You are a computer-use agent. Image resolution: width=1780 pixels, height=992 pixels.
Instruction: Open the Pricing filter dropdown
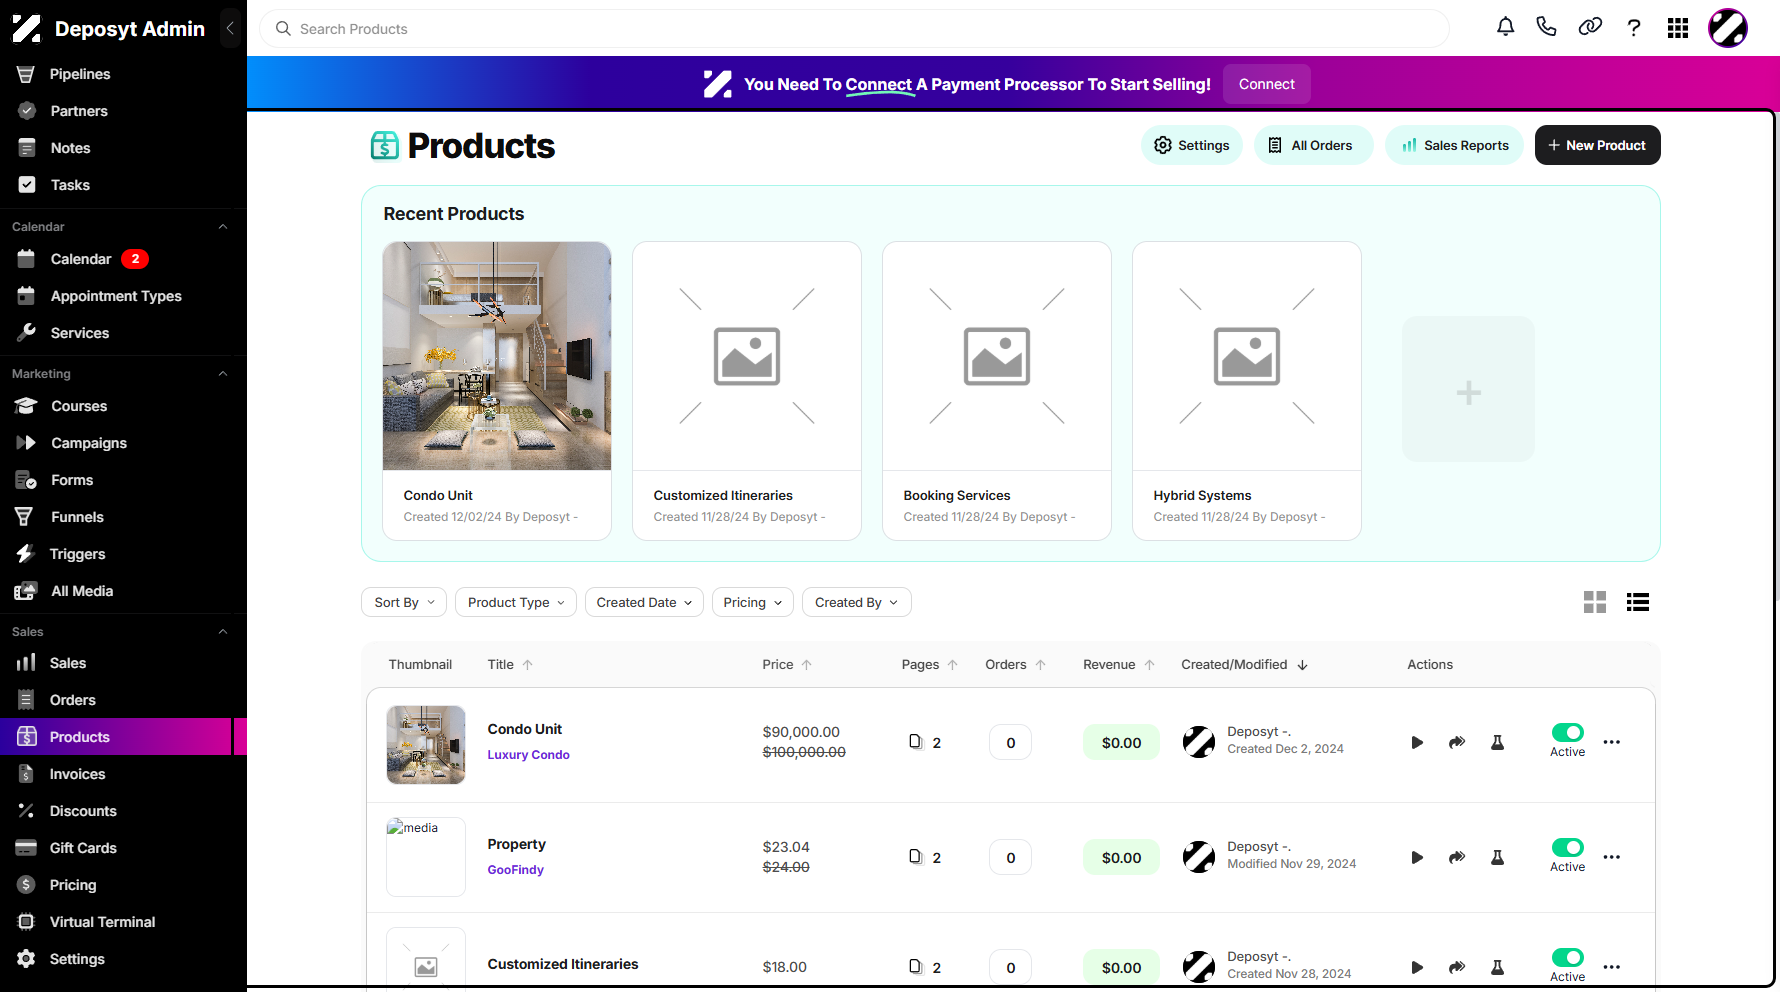point(753,602)
